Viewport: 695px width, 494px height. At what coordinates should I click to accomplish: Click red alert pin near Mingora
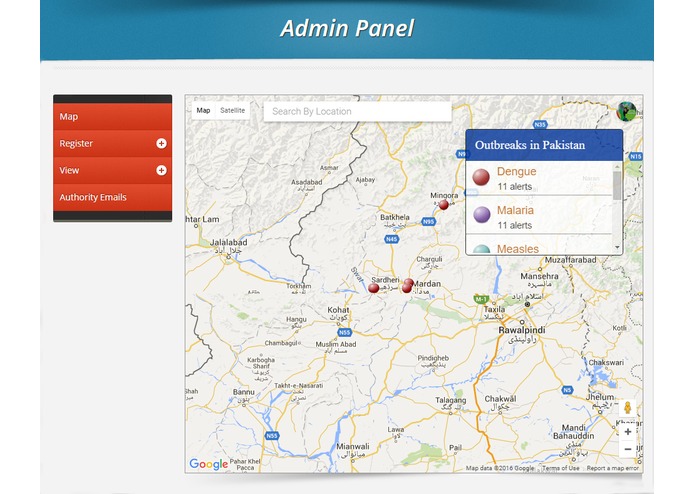(444, 205)
